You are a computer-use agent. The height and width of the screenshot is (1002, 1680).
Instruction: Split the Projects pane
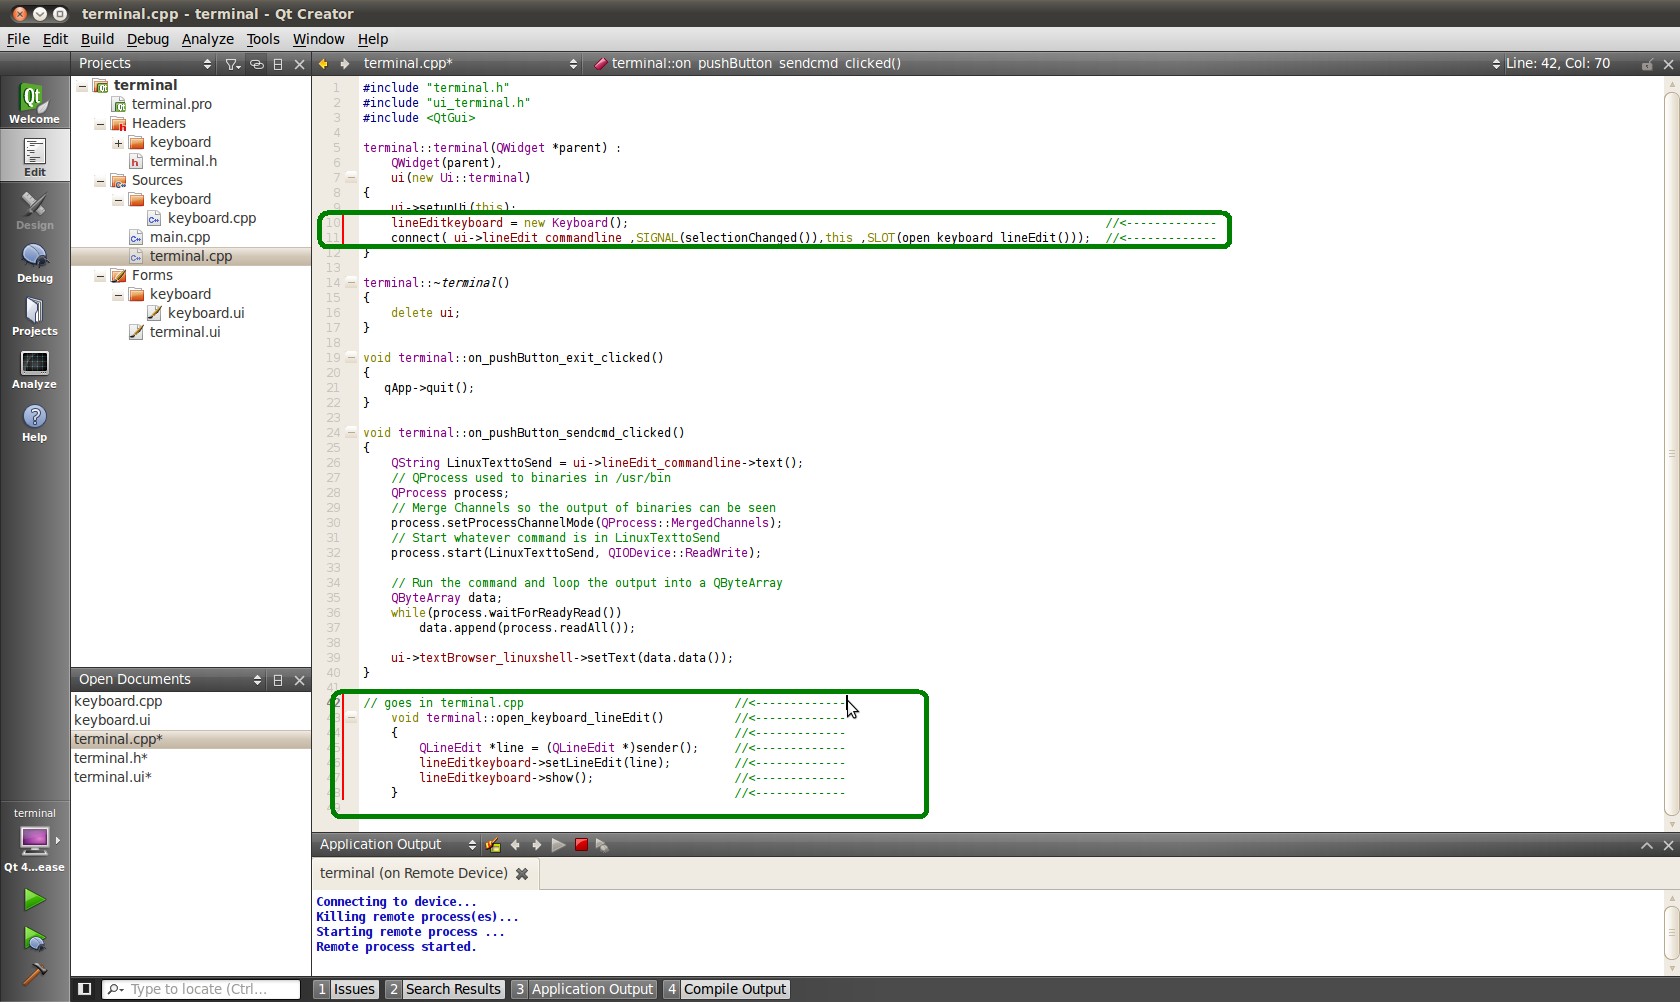click(278, 64)
